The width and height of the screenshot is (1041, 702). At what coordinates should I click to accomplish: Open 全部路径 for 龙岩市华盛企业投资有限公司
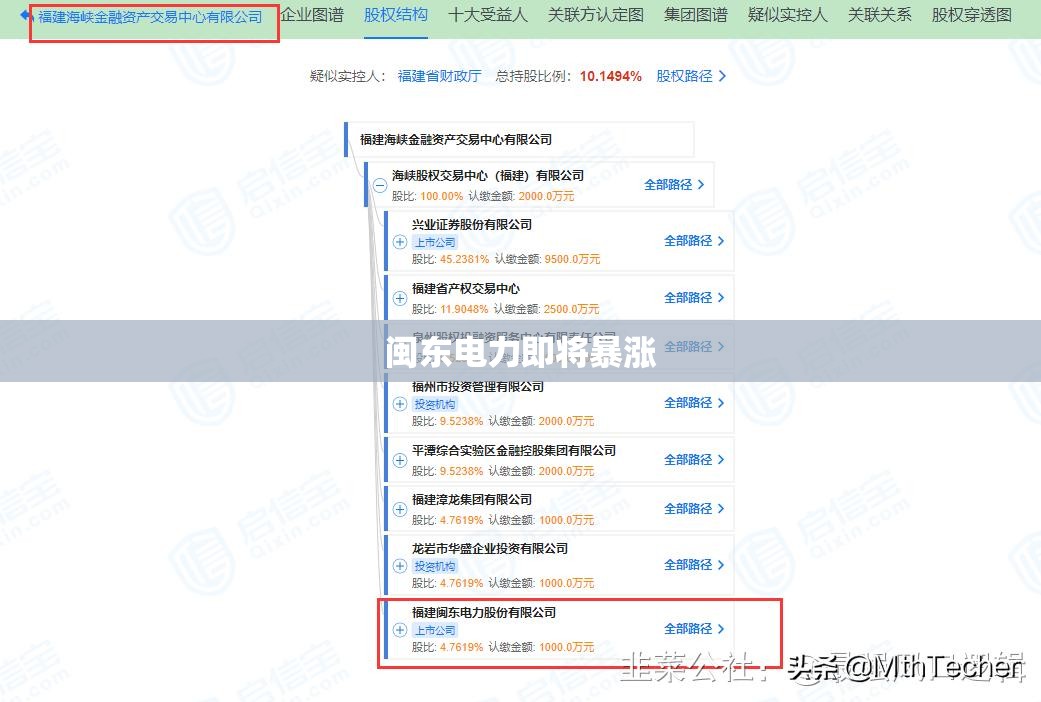pyautogui.click(x=694, y=565)
